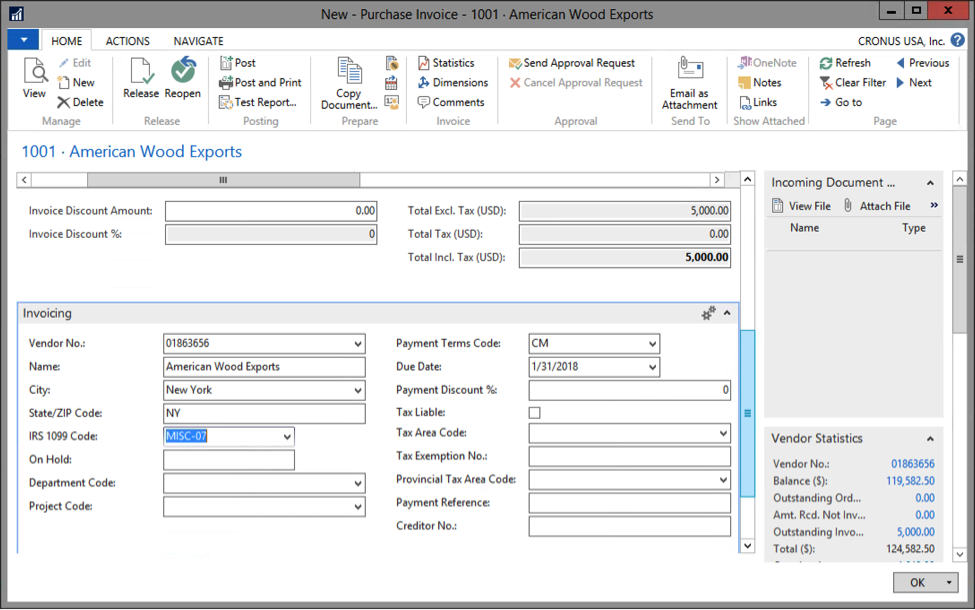This screenshot has width=975, height=610.
Task: Release the purchase invoice
Action: tap(141, 78)
